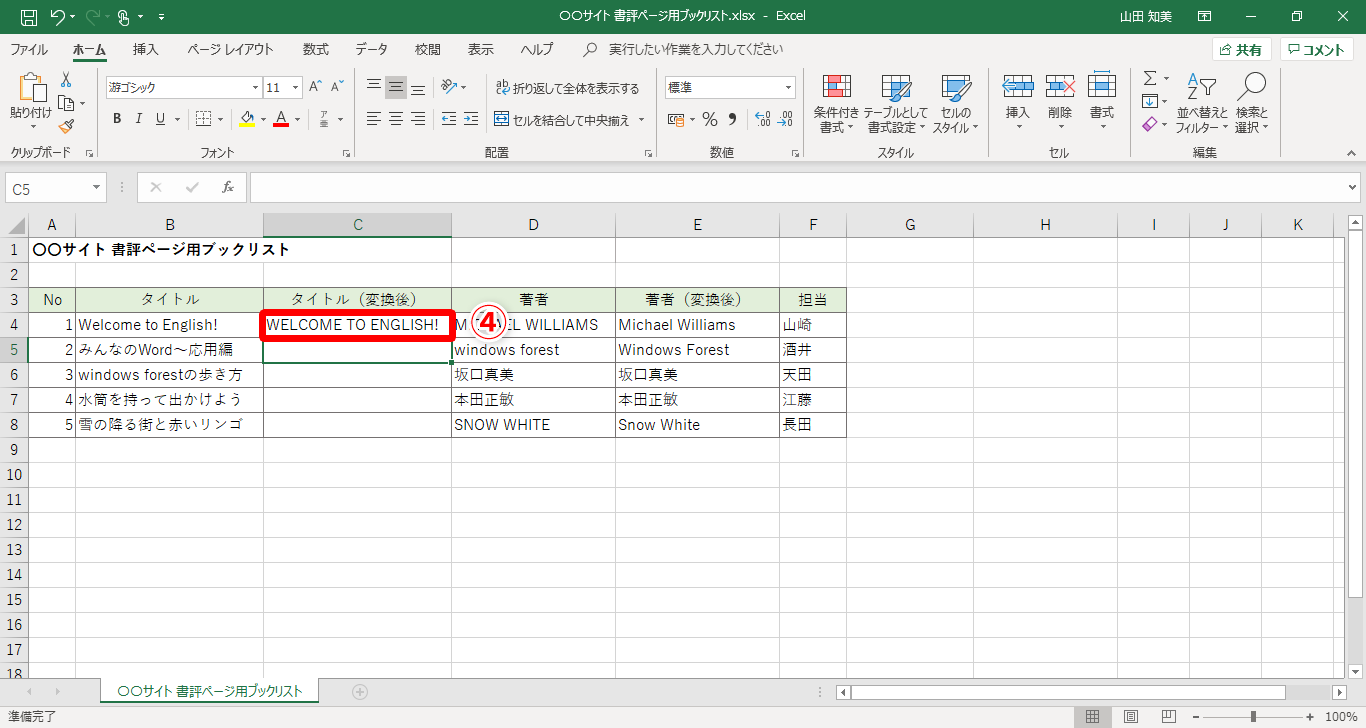Image resolution: width=1366 pixels, height=728 pixels.
Task: Click the orientation (angled text) icon
Action: coord(449,87)
